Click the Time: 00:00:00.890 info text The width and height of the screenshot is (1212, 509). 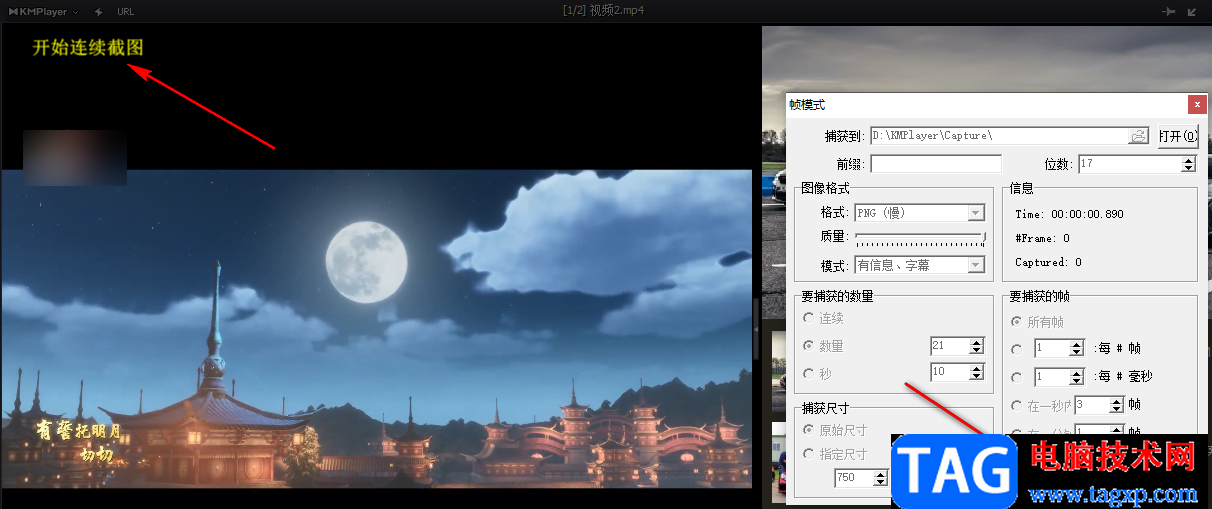point(1069,215)
